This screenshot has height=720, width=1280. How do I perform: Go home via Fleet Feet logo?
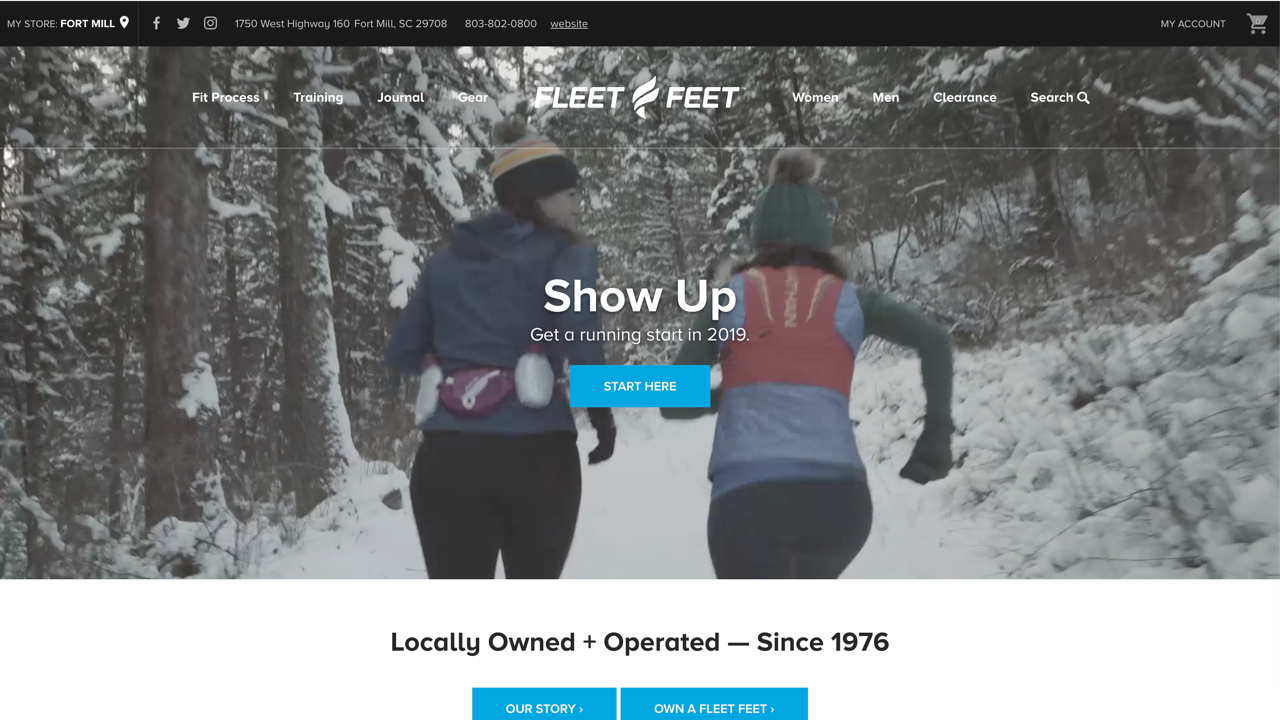[x=637, y=97]
